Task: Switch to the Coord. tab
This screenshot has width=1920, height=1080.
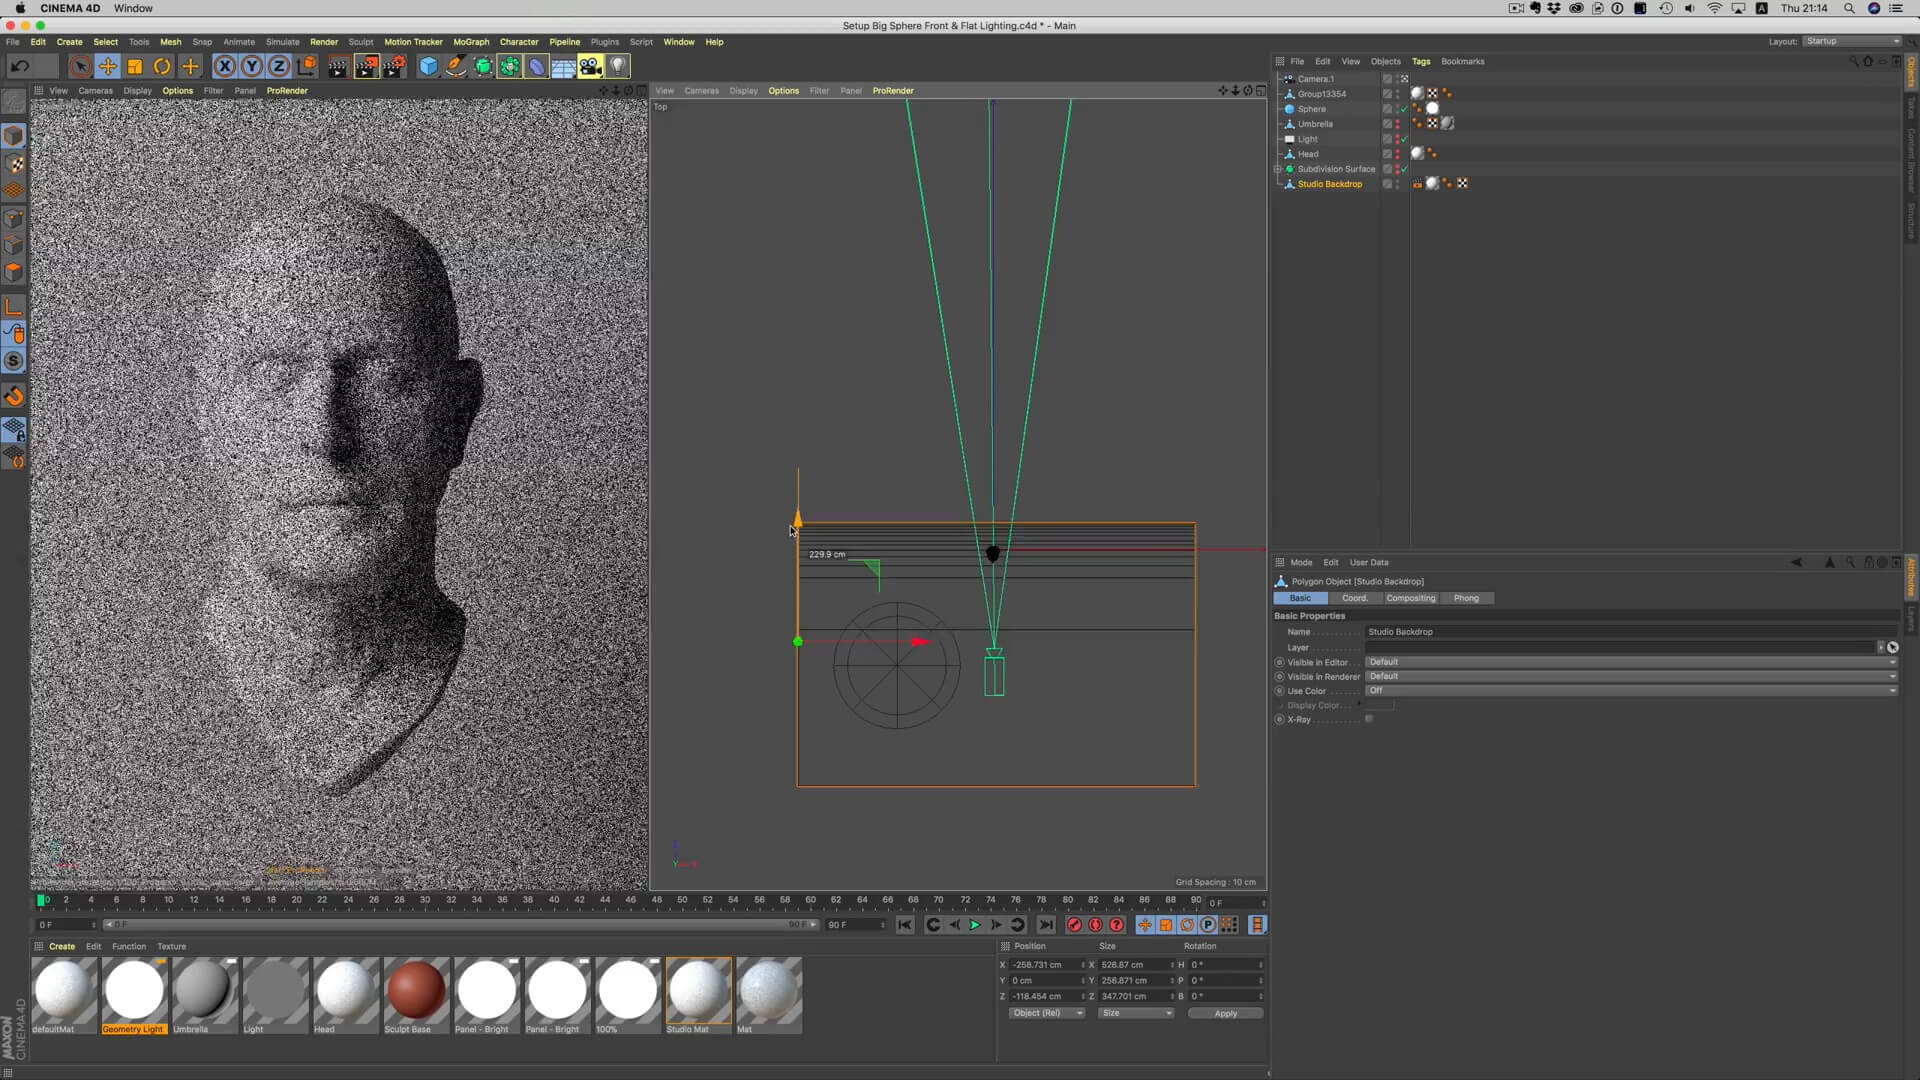Action: pos(1354,598)
